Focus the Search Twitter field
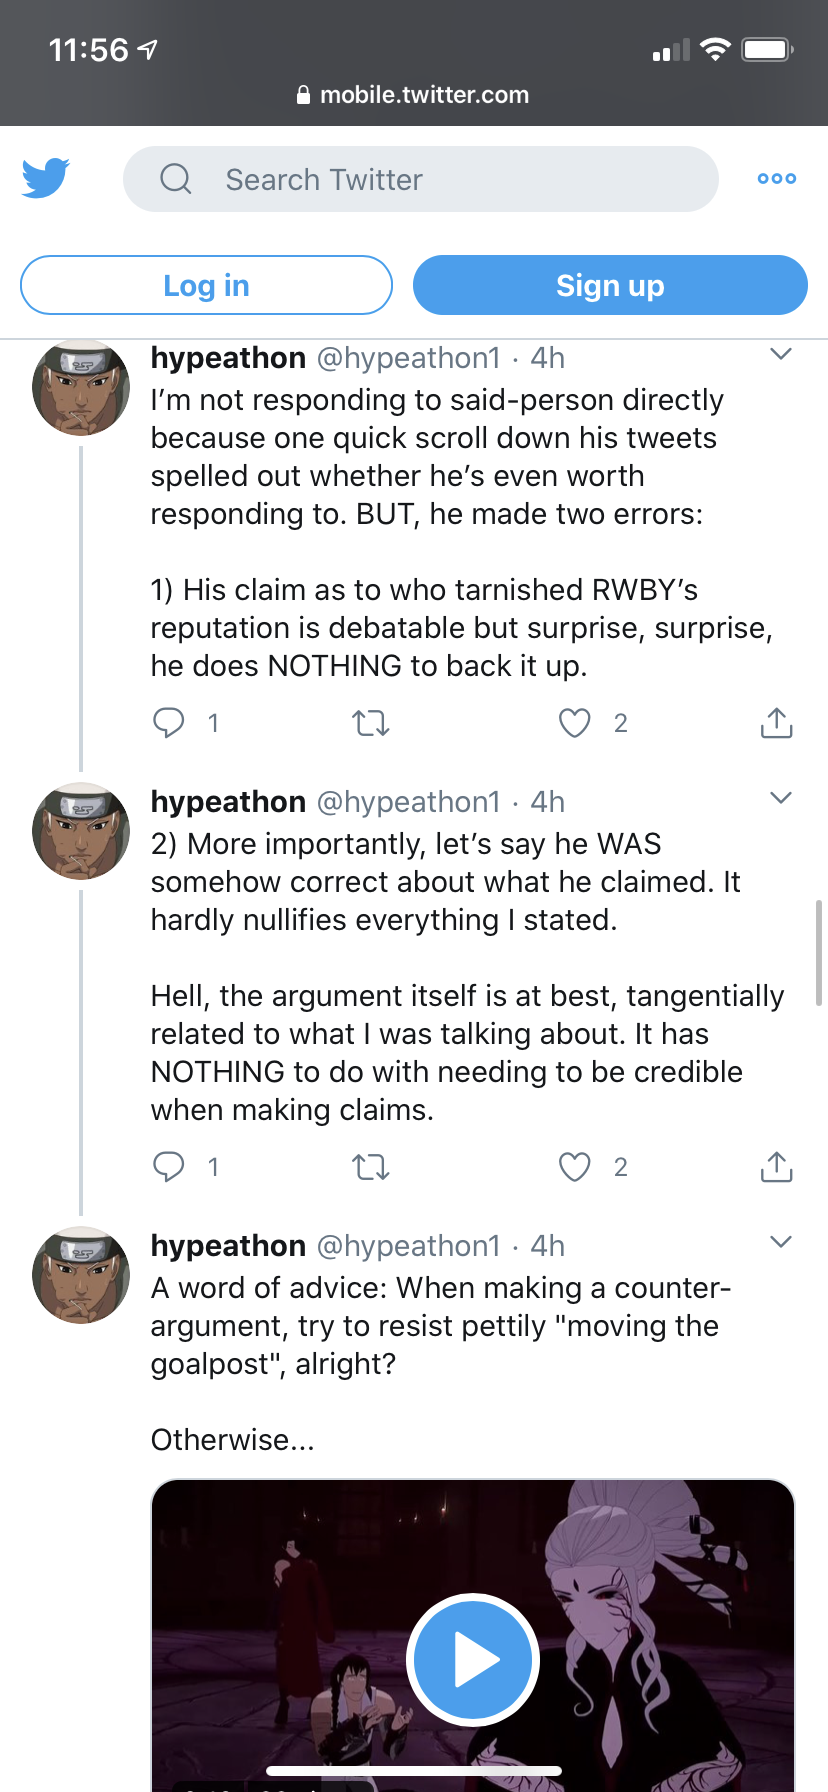The image size is (828, 1792). coord(421,179)
